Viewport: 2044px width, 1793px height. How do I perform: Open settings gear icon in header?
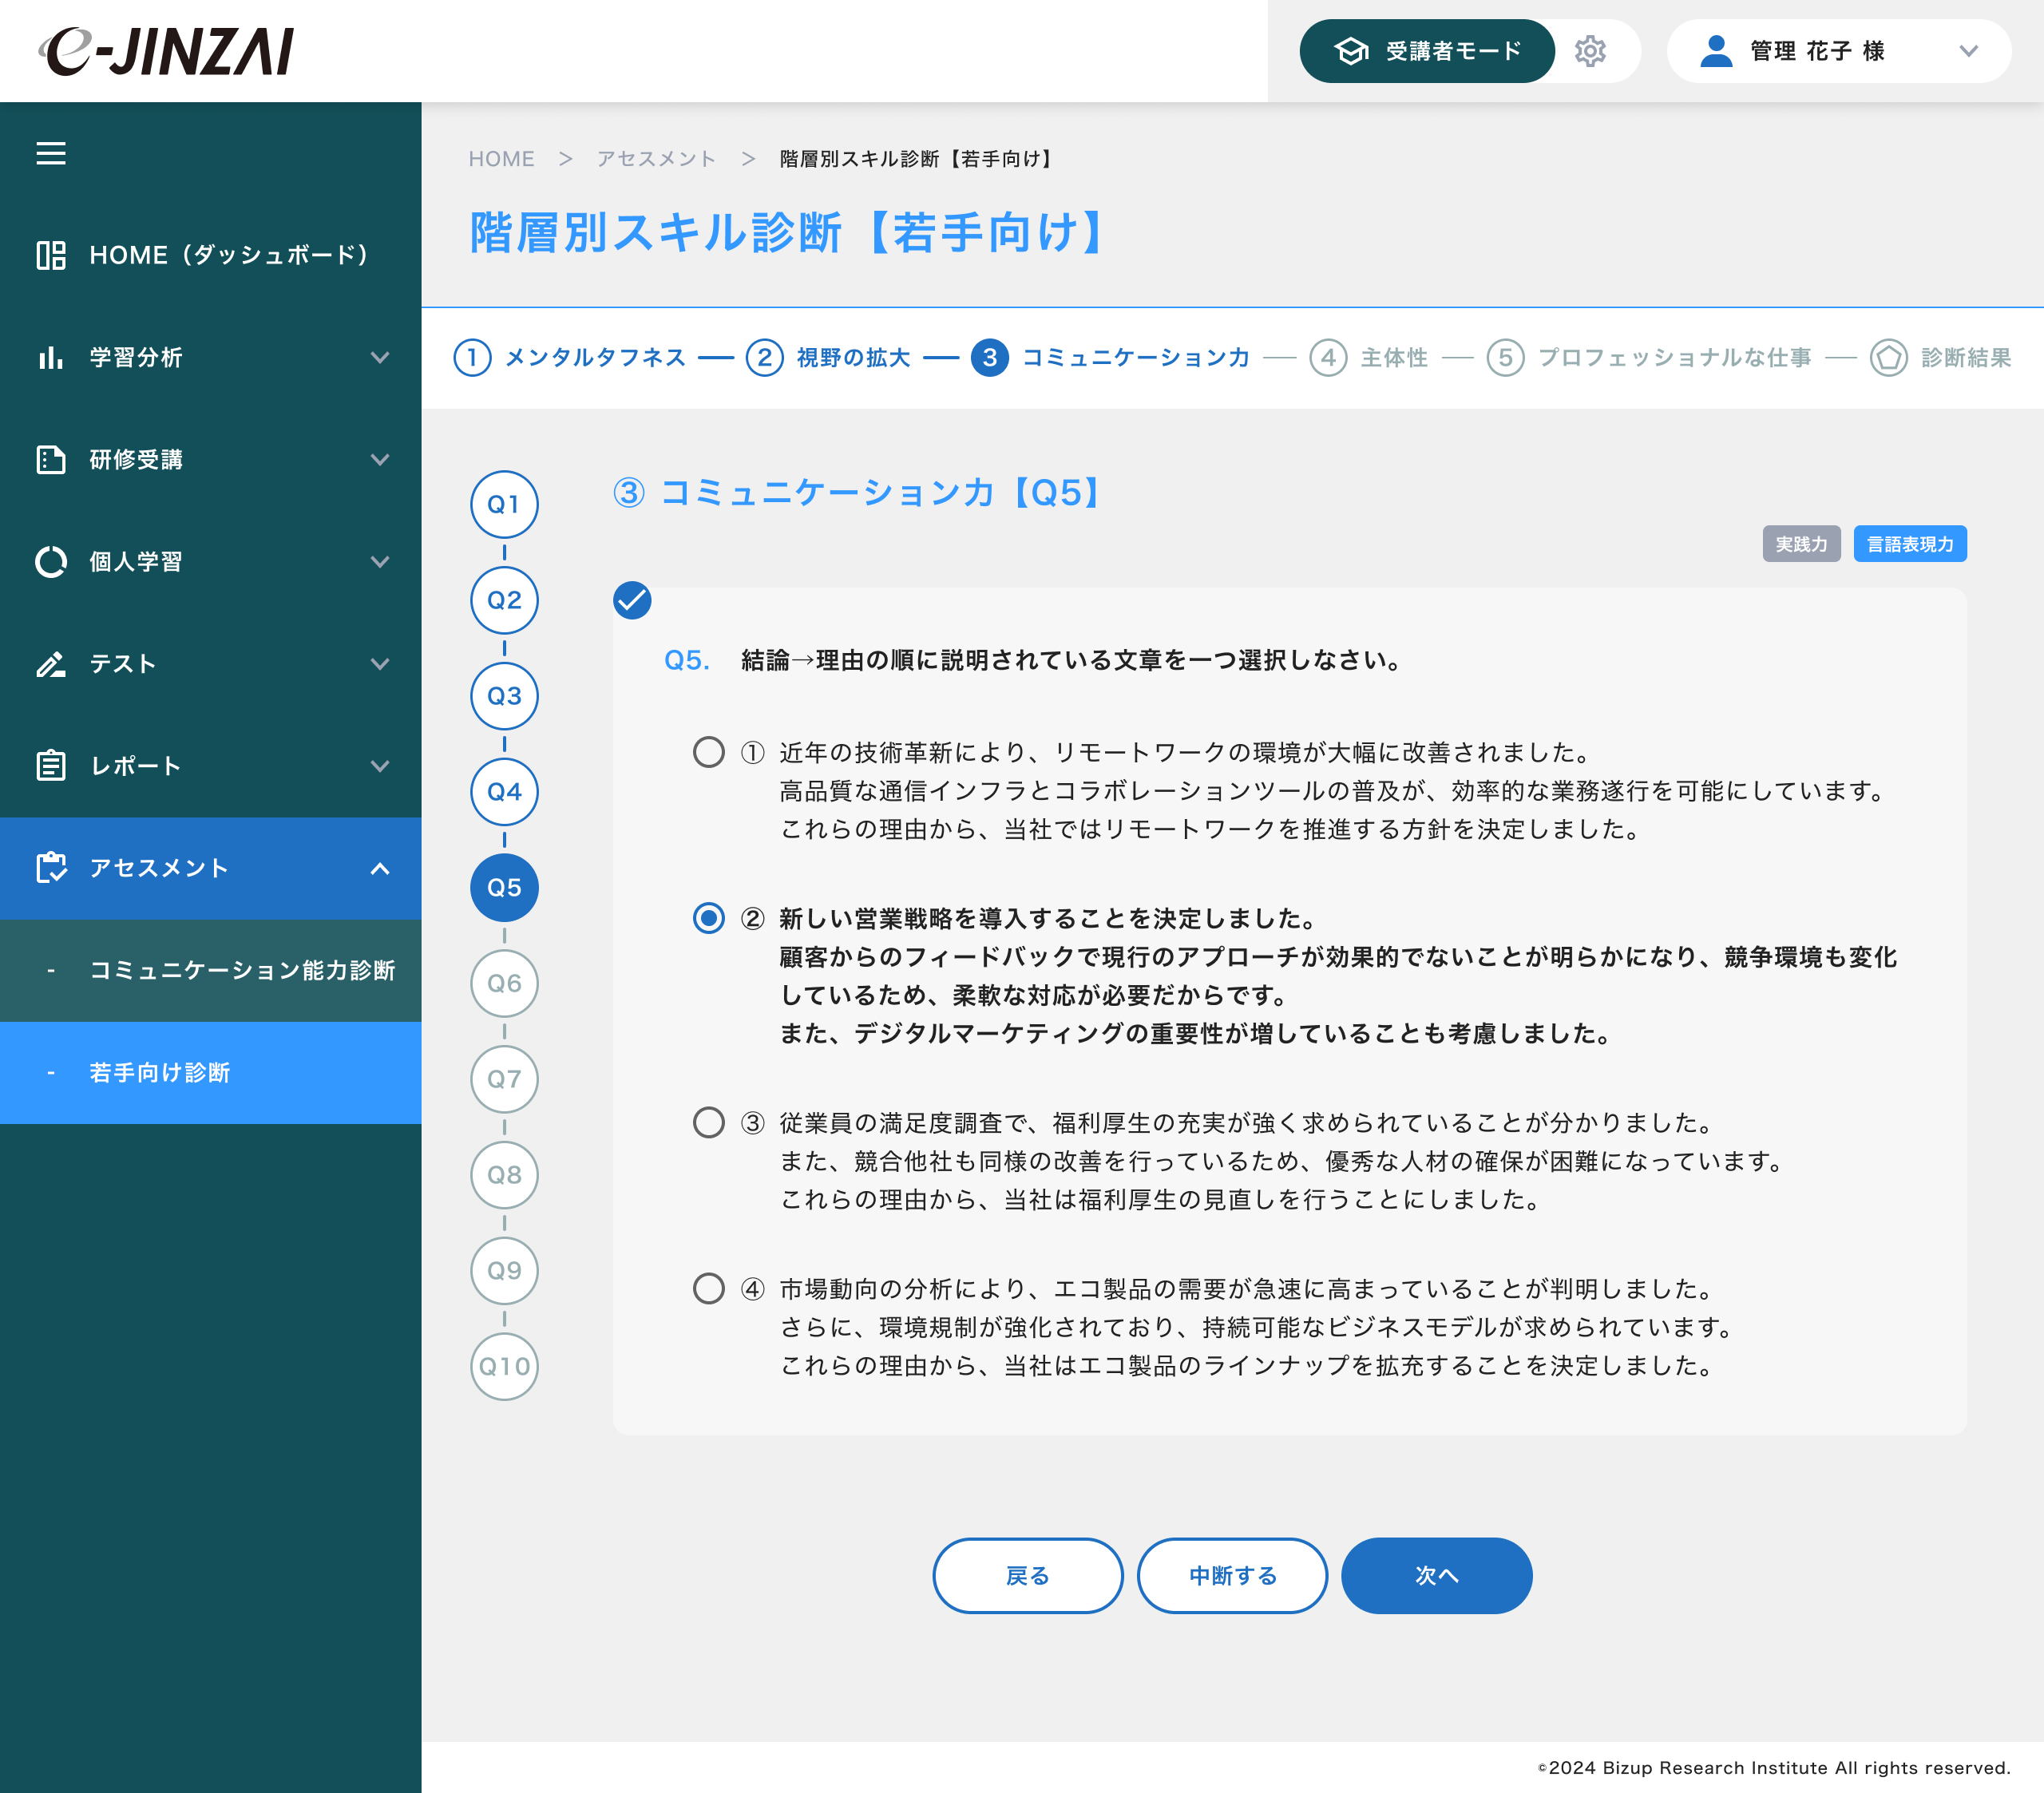click(1589, 51)
